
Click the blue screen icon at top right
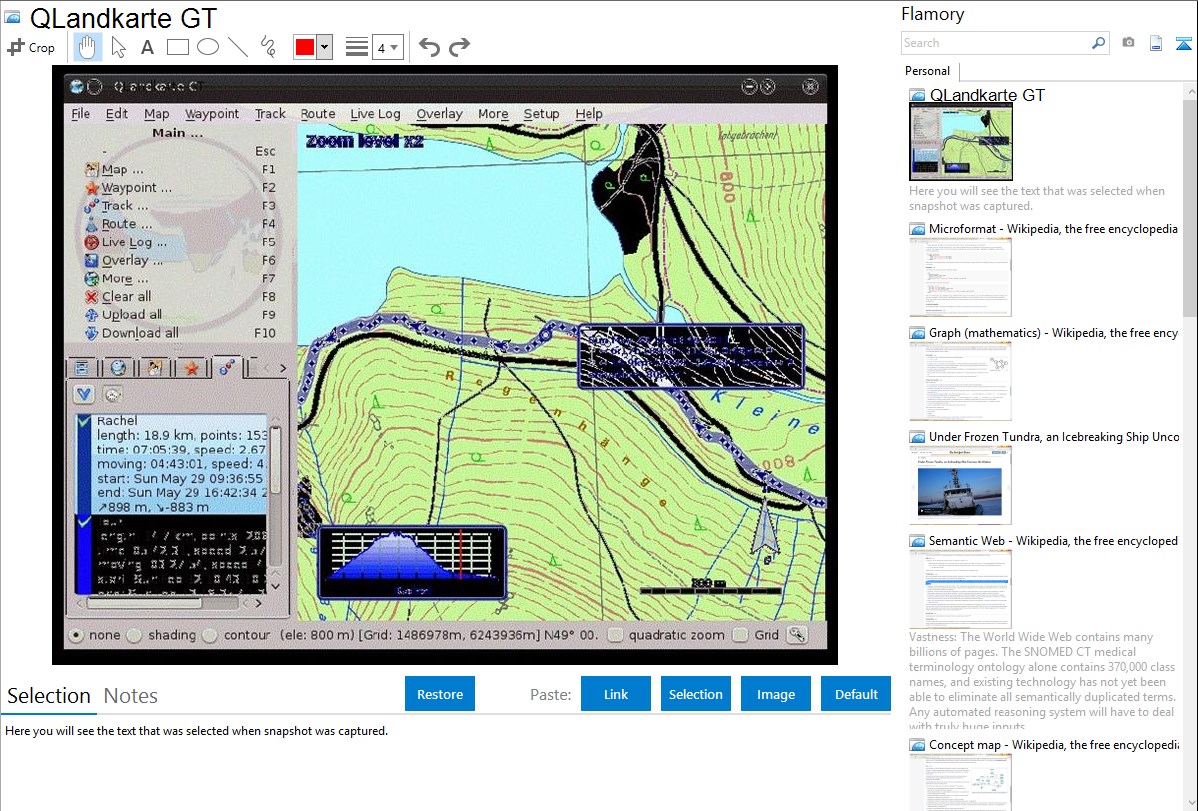[1183, 43]
